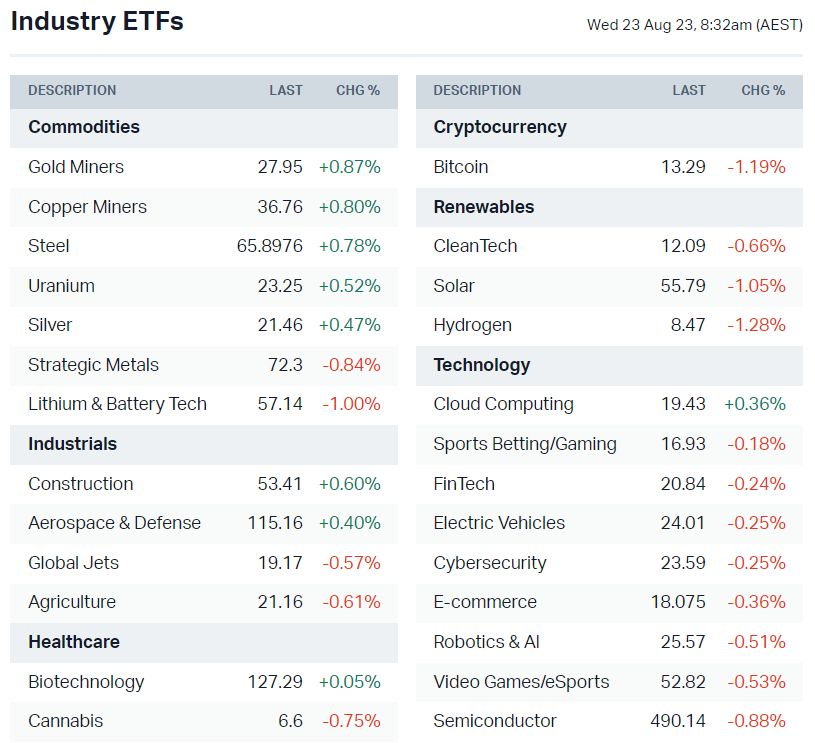This screenshot has height=743, width=815.
Task: Click the Sports Betting/Gaming ETF
Action: pyautogui.click(x=525, y=444)
